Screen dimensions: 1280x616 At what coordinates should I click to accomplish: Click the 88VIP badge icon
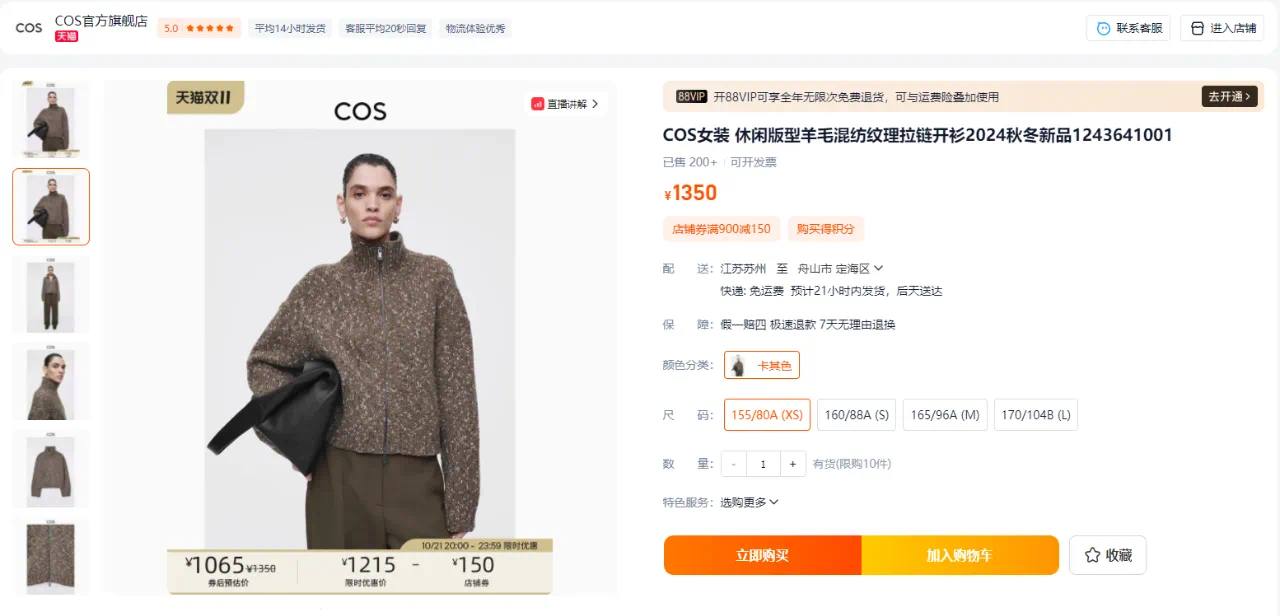click(x=691, y=97)
